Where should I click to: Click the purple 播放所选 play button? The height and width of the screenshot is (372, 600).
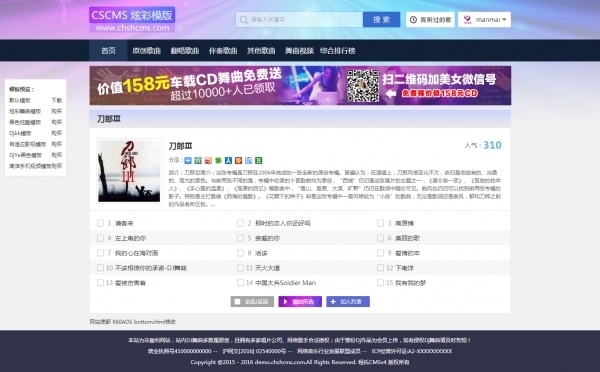(300, 302)
